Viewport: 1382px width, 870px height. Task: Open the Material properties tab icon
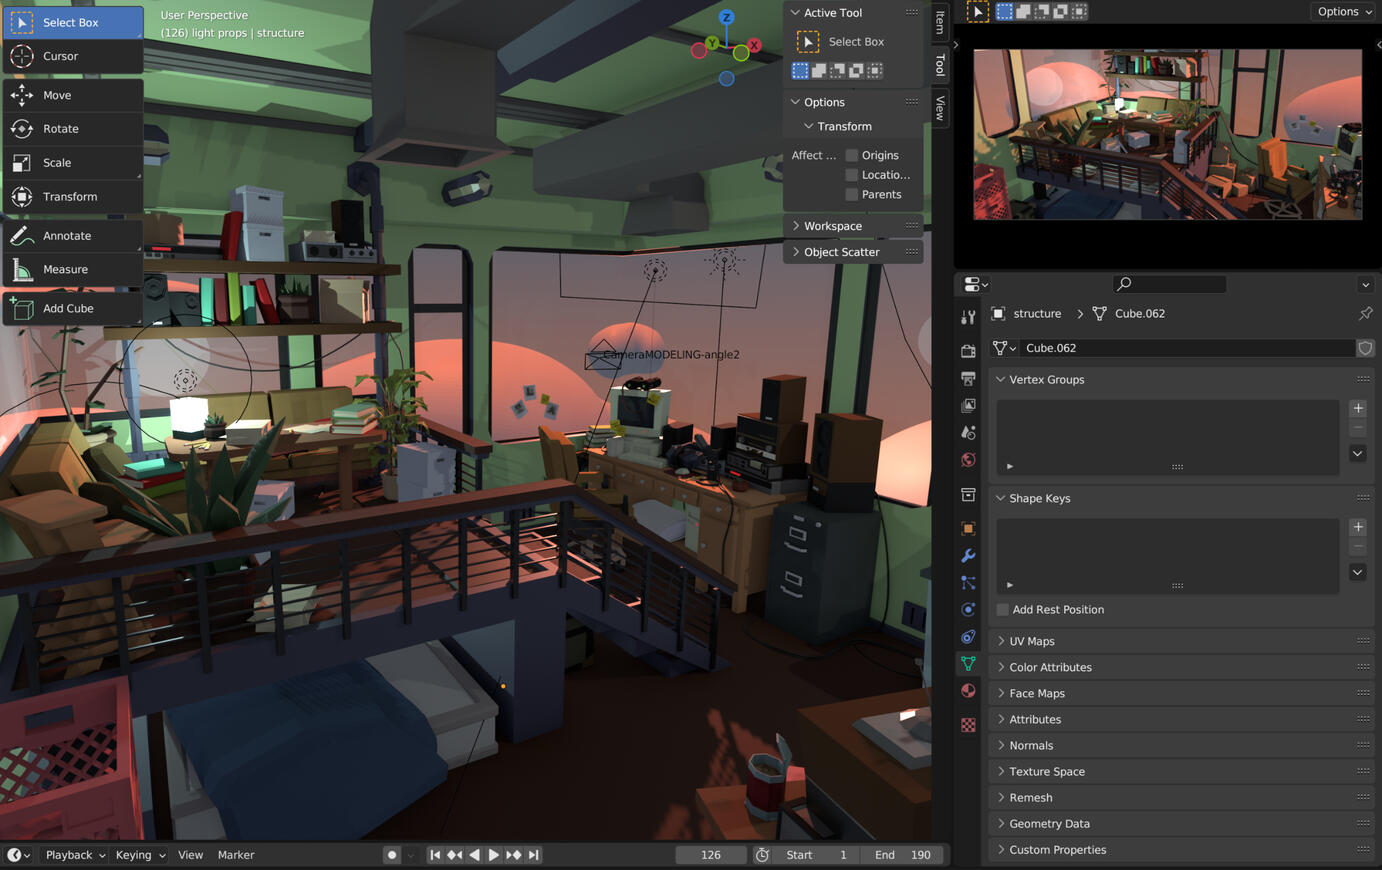968,691
